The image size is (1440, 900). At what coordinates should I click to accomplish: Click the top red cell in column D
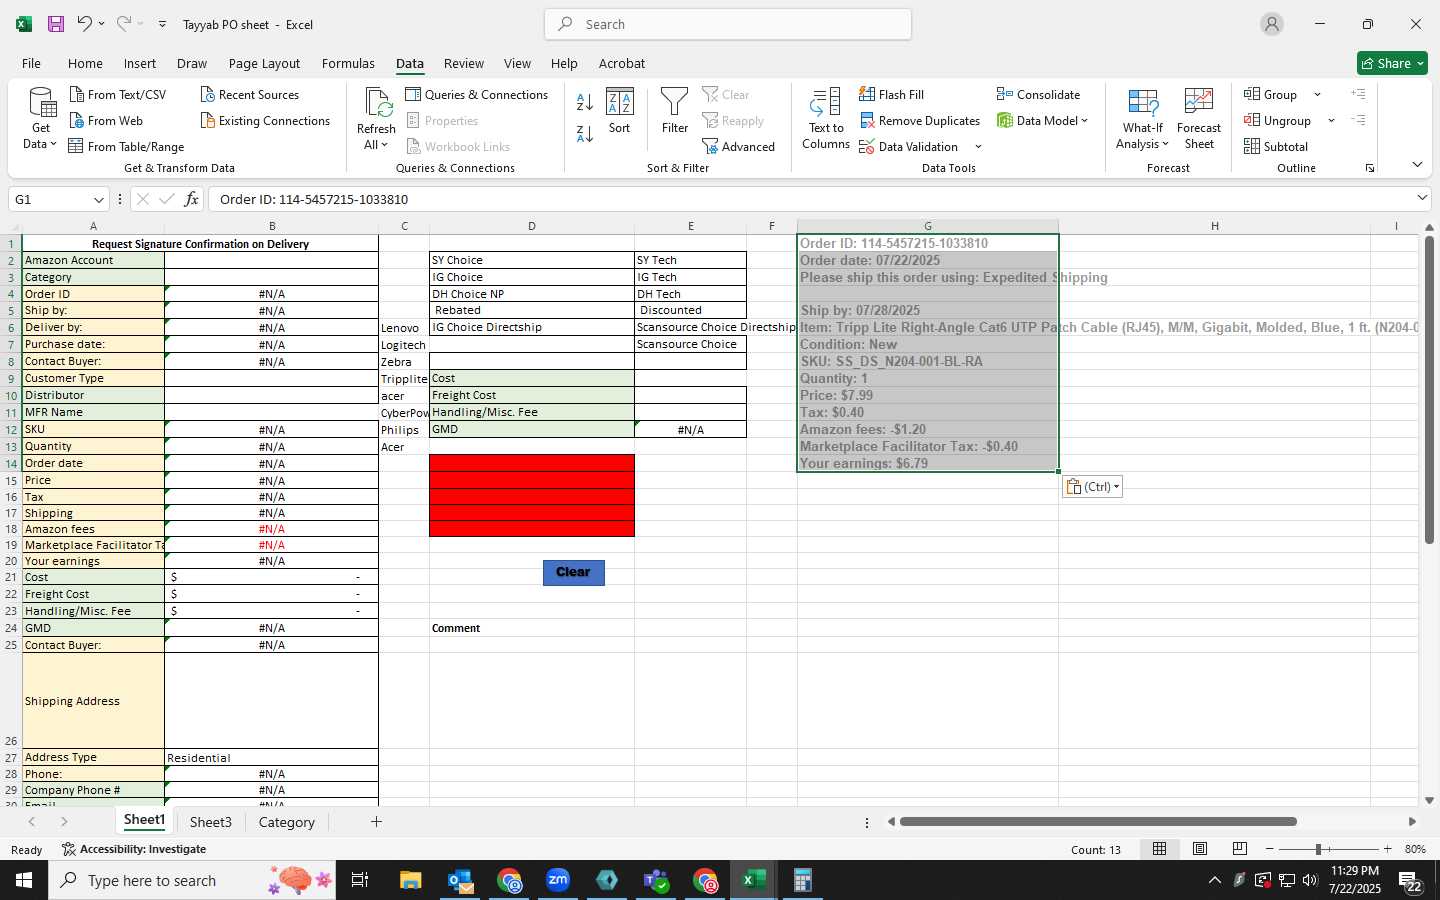(x=532, y=463)
